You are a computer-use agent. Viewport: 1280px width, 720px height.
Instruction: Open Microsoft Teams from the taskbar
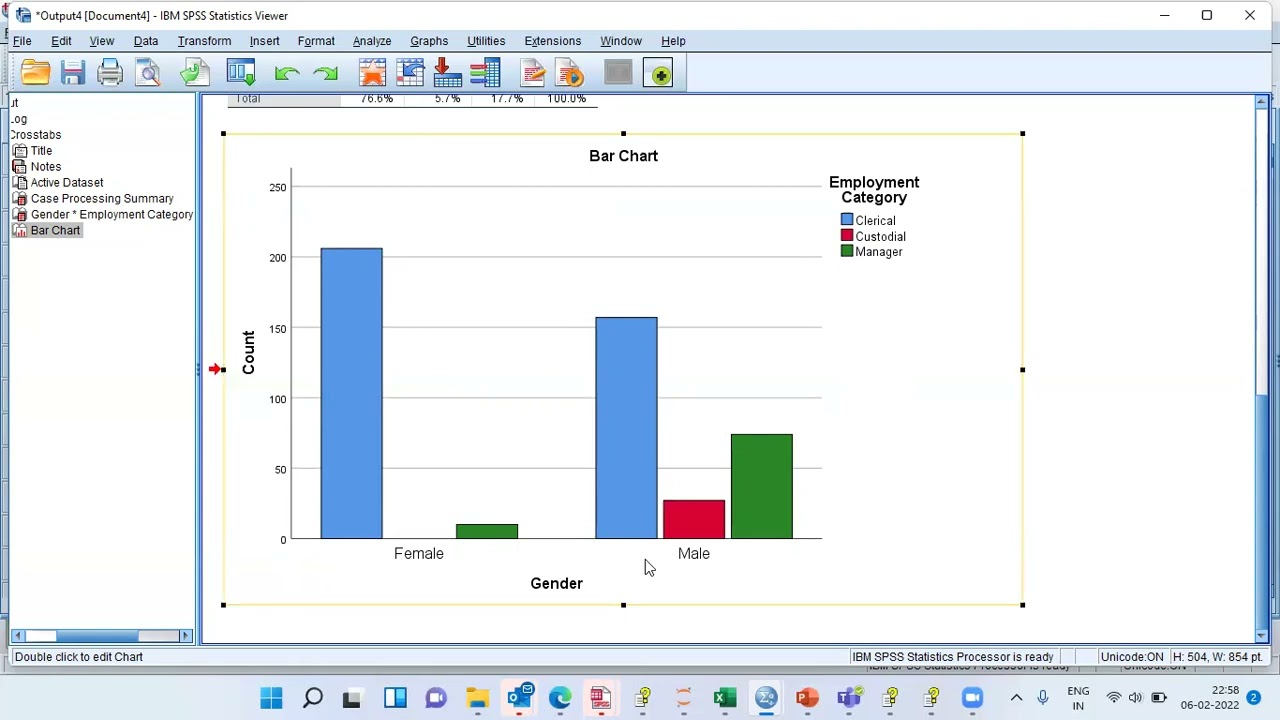pyautogui.click(x=849, y=698)
